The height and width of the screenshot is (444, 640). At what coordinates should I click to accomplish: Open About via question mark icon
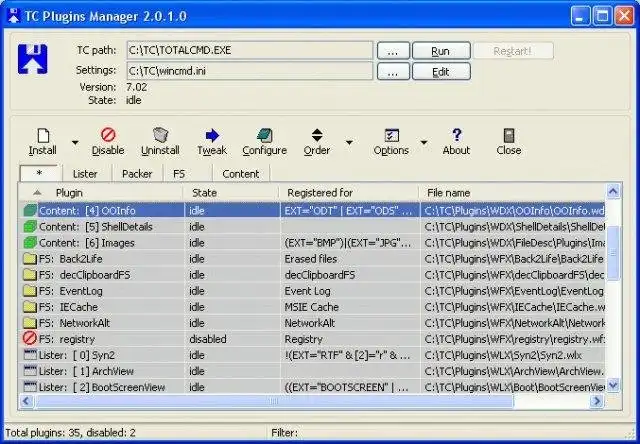click(x=457, y=134)
